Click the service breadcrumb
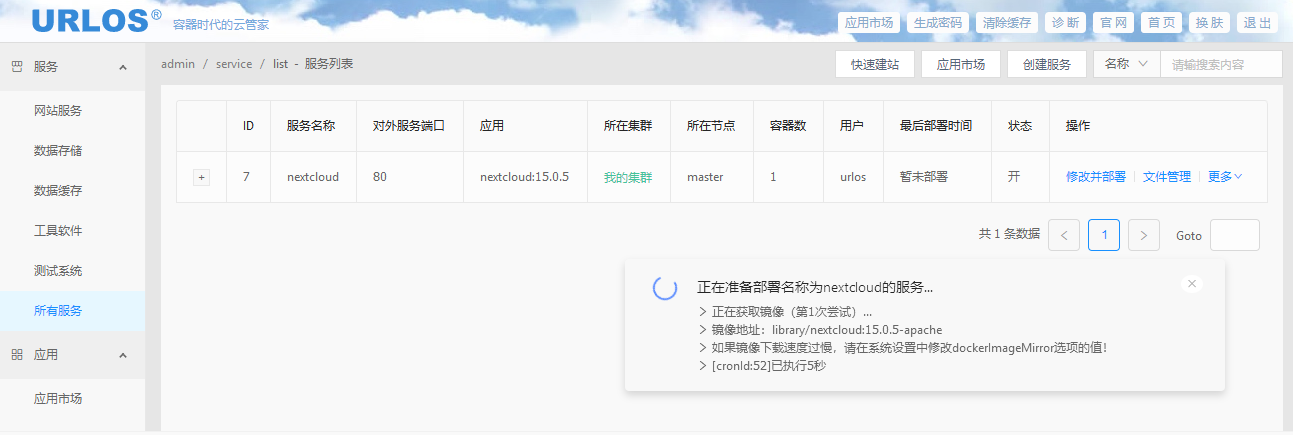Screen dimensions: 1293x435 234,64
